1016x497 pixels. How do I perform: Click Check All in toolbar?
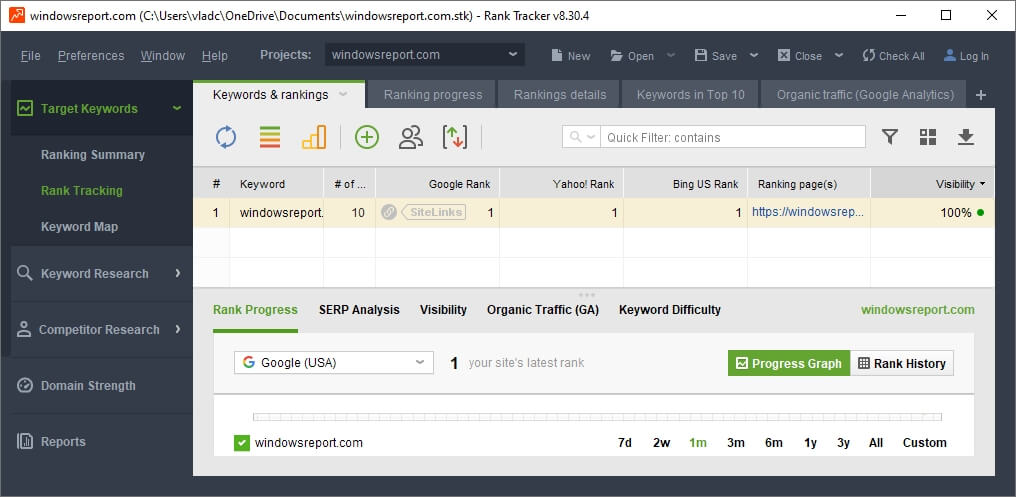[894, 56]
